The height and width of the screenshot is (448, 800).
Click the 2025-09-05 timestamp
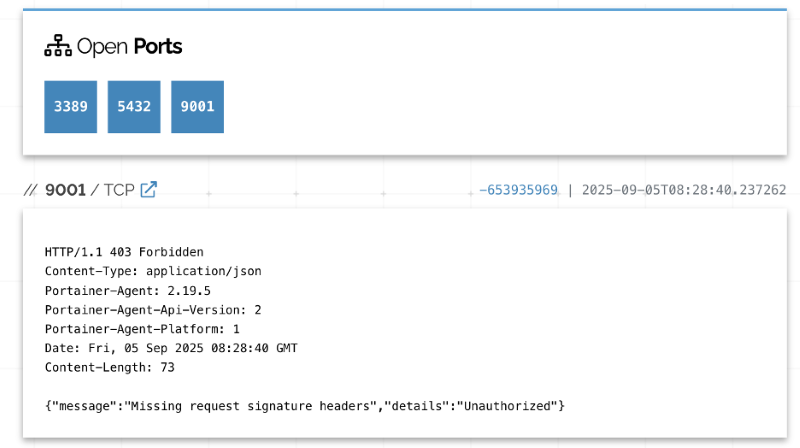coord(683,190)
